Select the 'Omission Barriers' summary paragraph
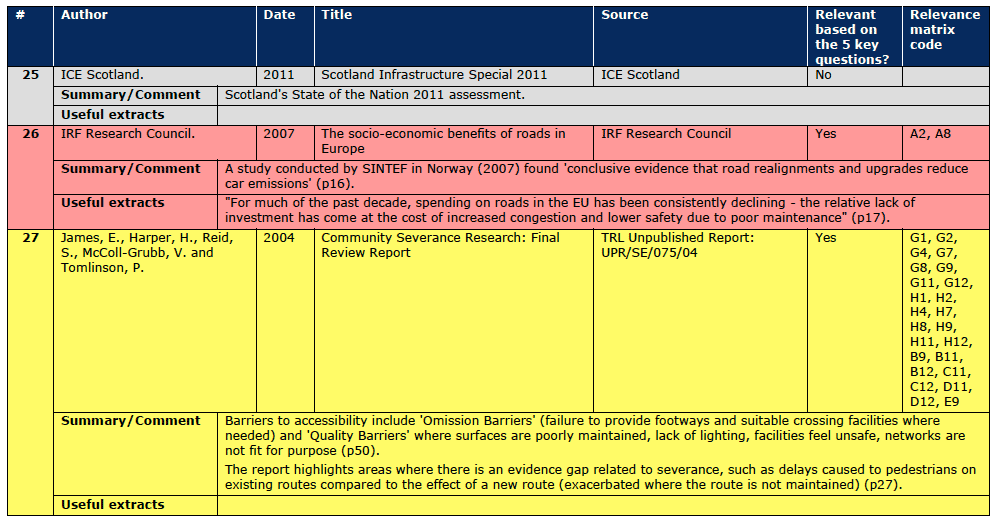997x523 pixels. point(595,436)
